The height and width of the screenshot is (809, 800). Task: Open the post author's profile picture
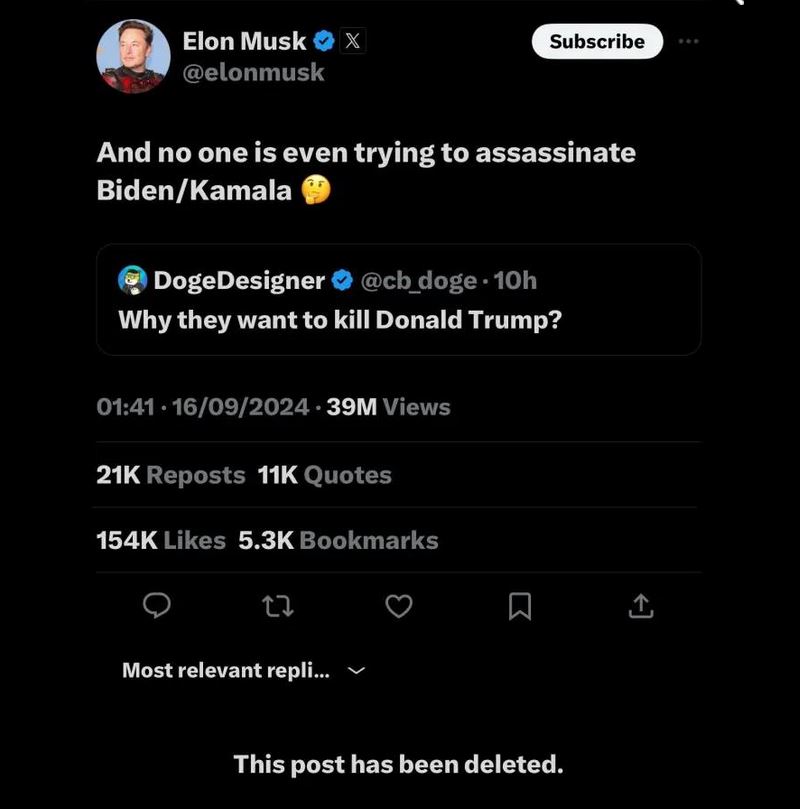click(x=133, y=56)
